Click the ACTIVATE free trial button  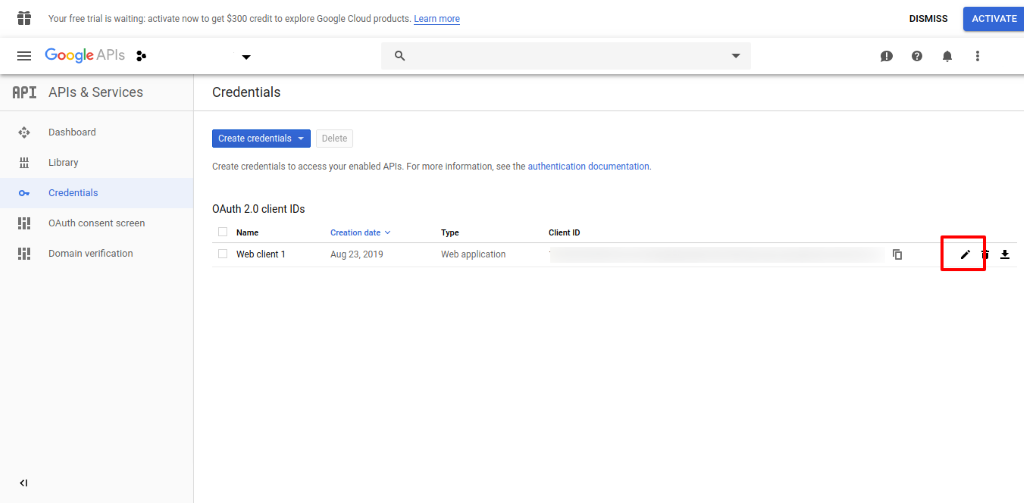tap(993, 18)
